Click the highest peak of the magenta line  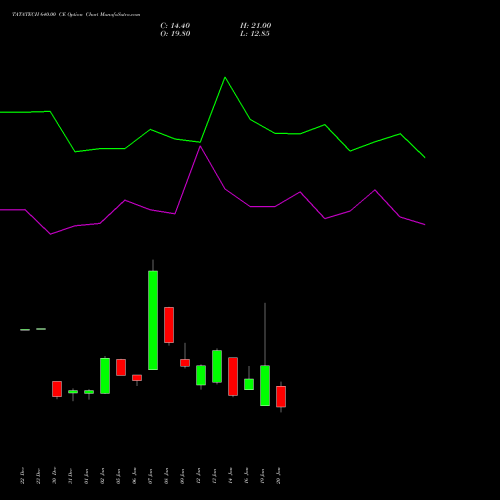coord(200,146)
